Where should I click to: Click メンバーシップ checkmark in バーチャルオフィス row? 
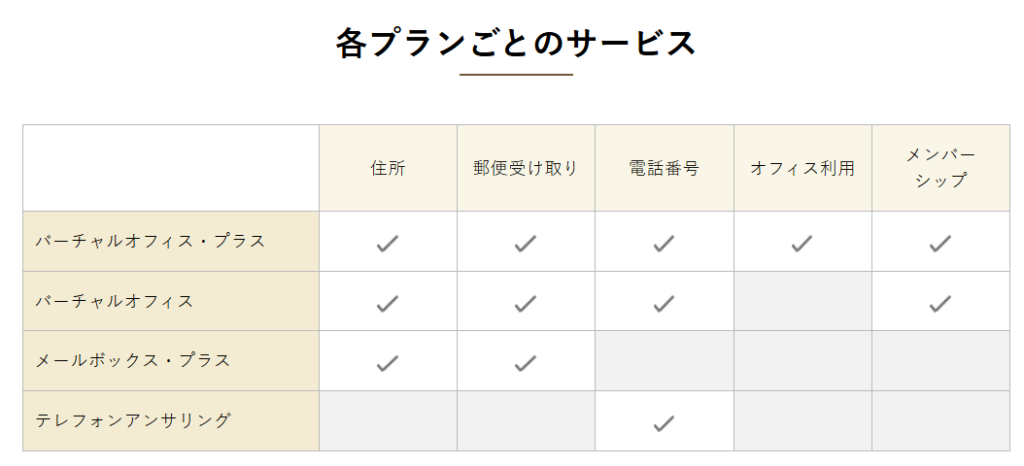(940, 303)
